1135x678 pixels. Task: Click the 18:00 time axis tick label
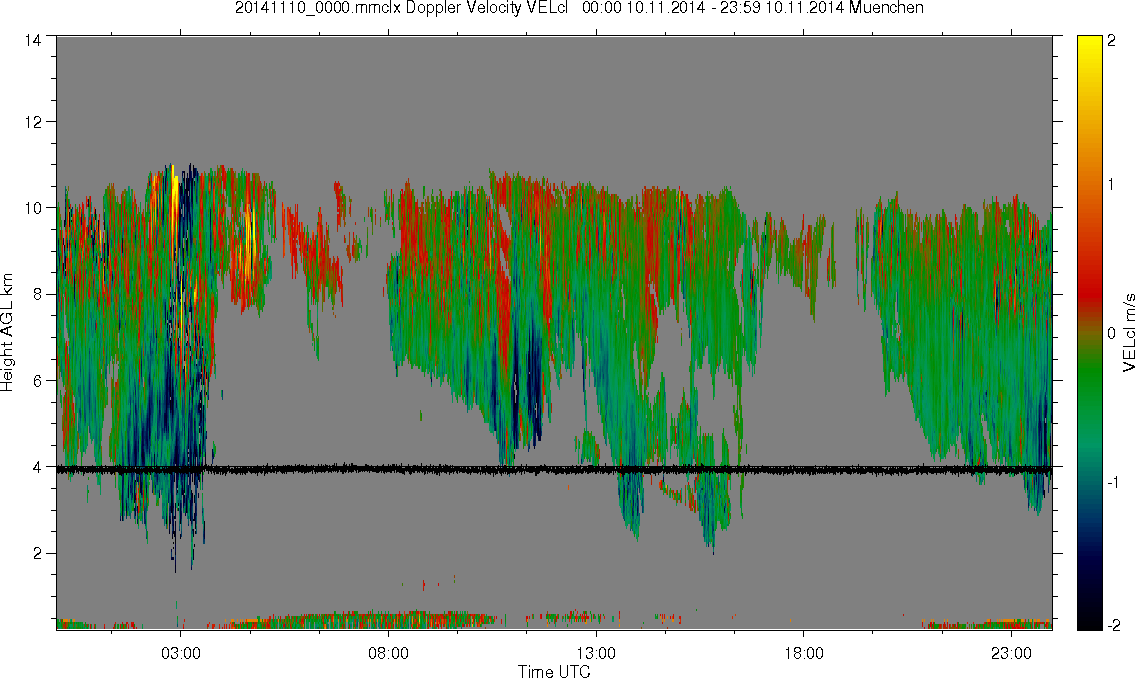tap(803, 653)
